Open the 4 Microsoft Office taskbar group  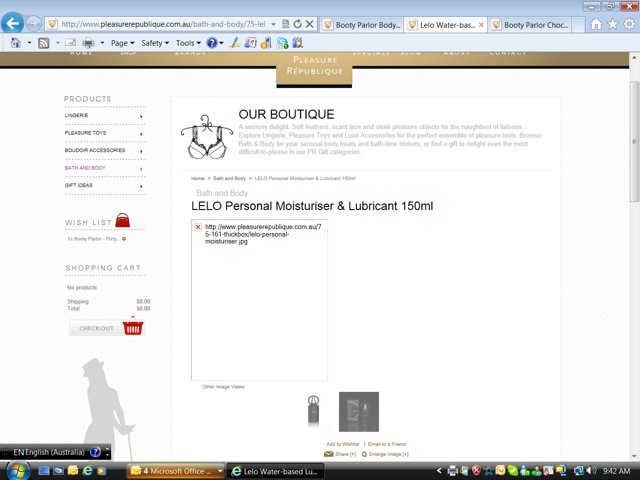pyautogui.click(x=176, y=471)
